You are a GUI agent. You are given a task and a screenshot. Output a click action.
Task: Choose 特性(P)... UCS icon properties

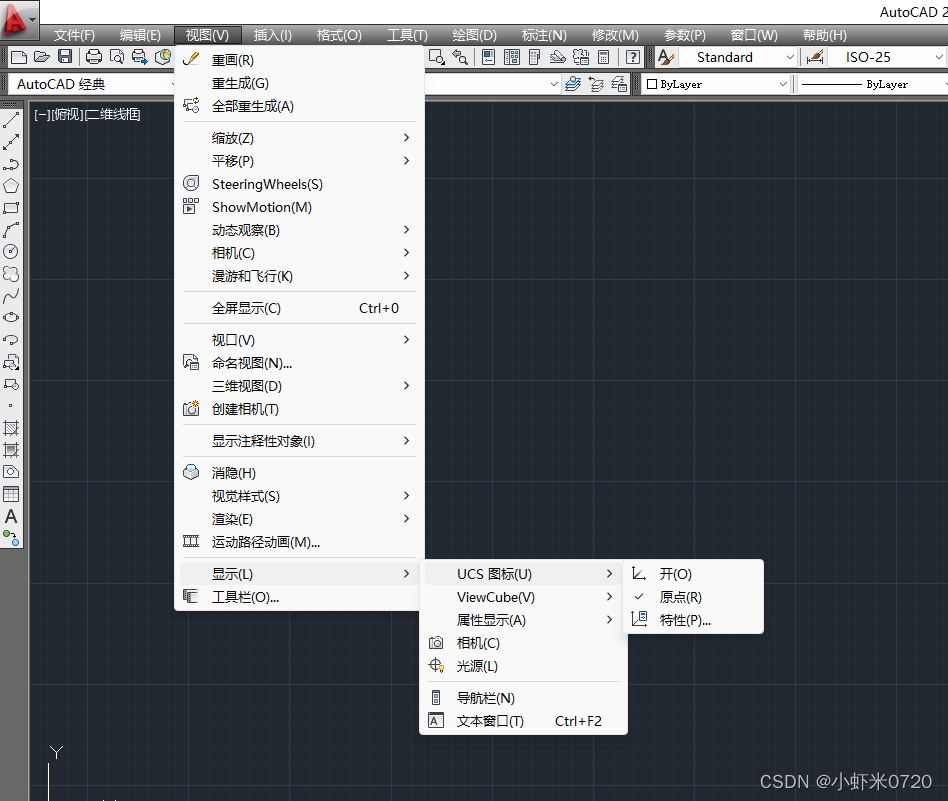coord(693,620)
